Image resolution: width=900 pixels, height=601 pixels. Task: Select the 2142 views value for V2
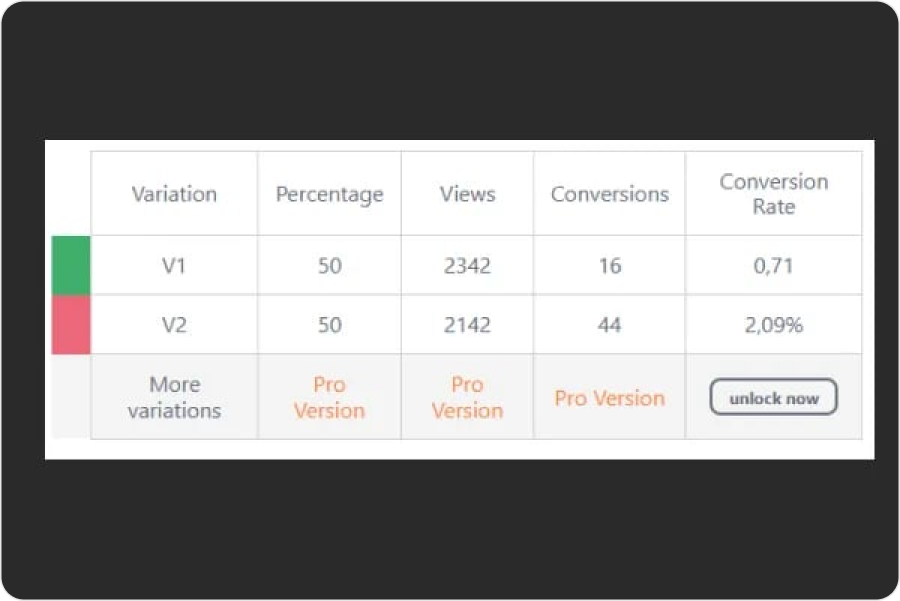(x=466, y=323)
